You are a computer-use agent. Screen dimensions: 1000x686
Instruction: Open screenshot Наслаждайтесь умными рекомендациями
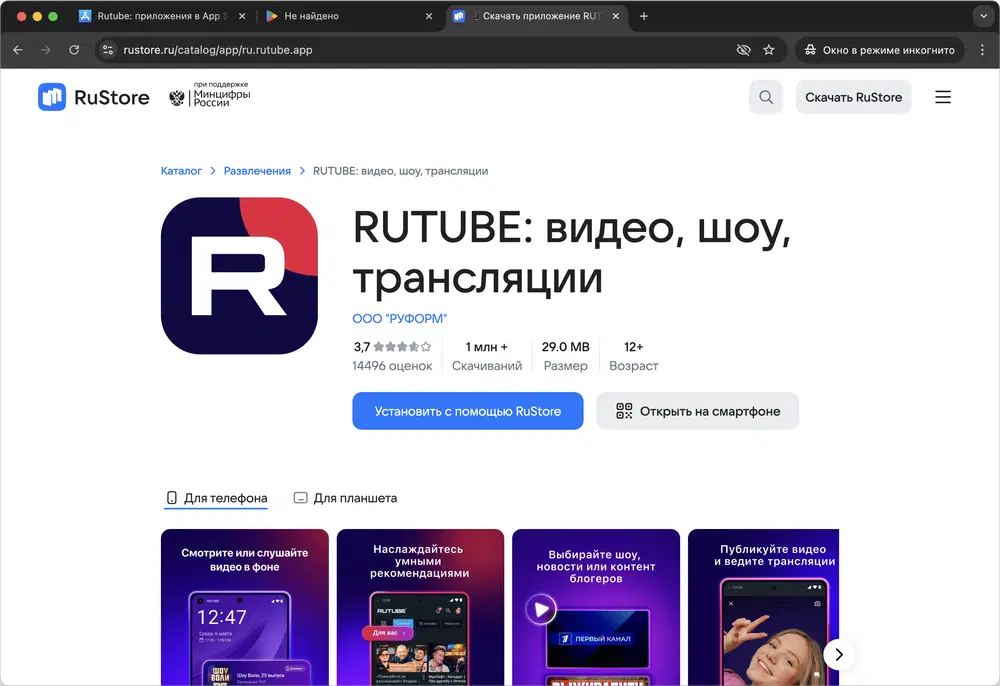pyautogui.click(x=420, y=607)
